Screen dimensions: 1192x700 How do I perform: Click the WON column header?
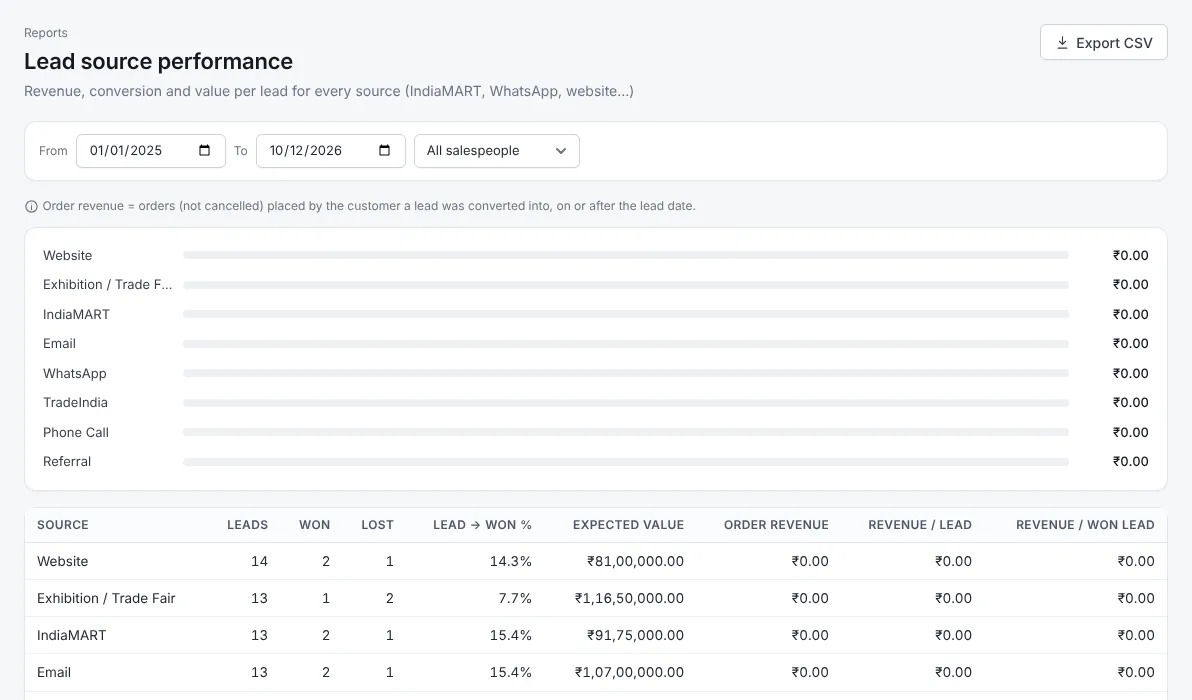(x=314, y=524)
